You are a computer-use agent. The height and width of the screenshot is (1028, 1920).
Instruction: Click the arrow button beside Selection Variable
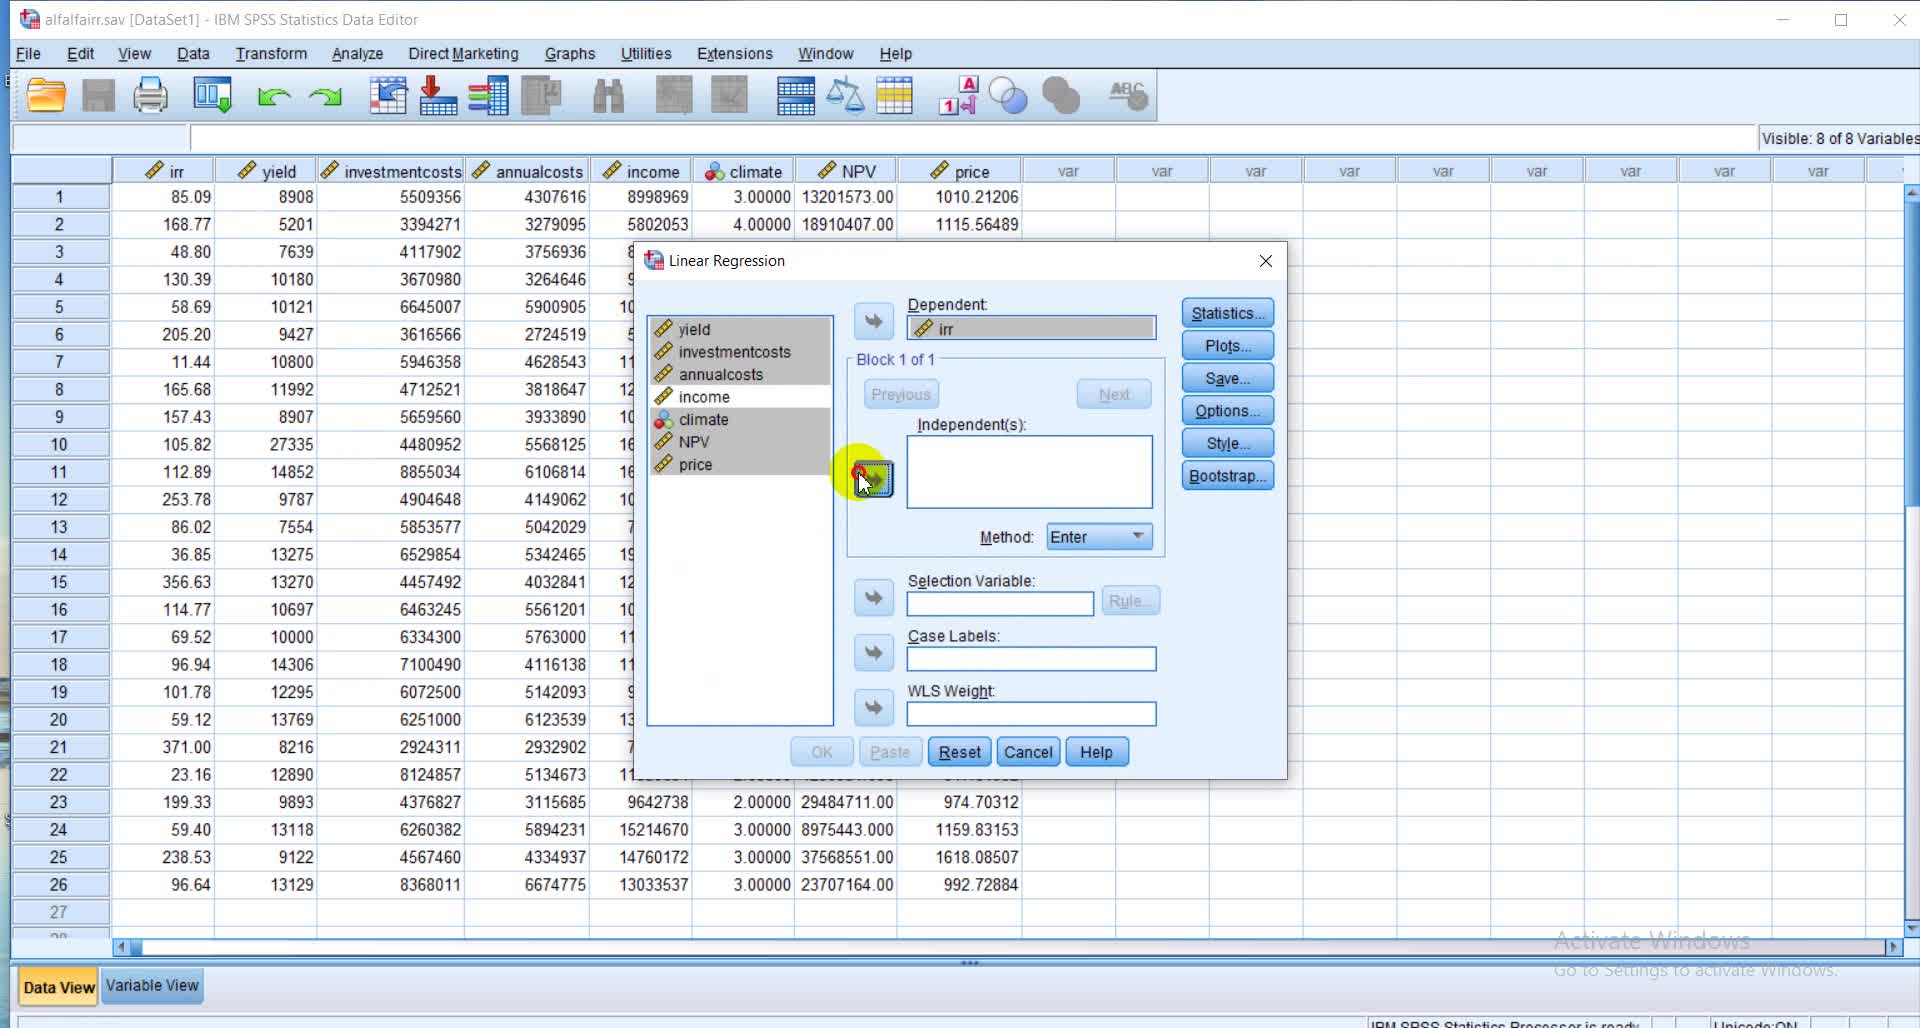874,599
